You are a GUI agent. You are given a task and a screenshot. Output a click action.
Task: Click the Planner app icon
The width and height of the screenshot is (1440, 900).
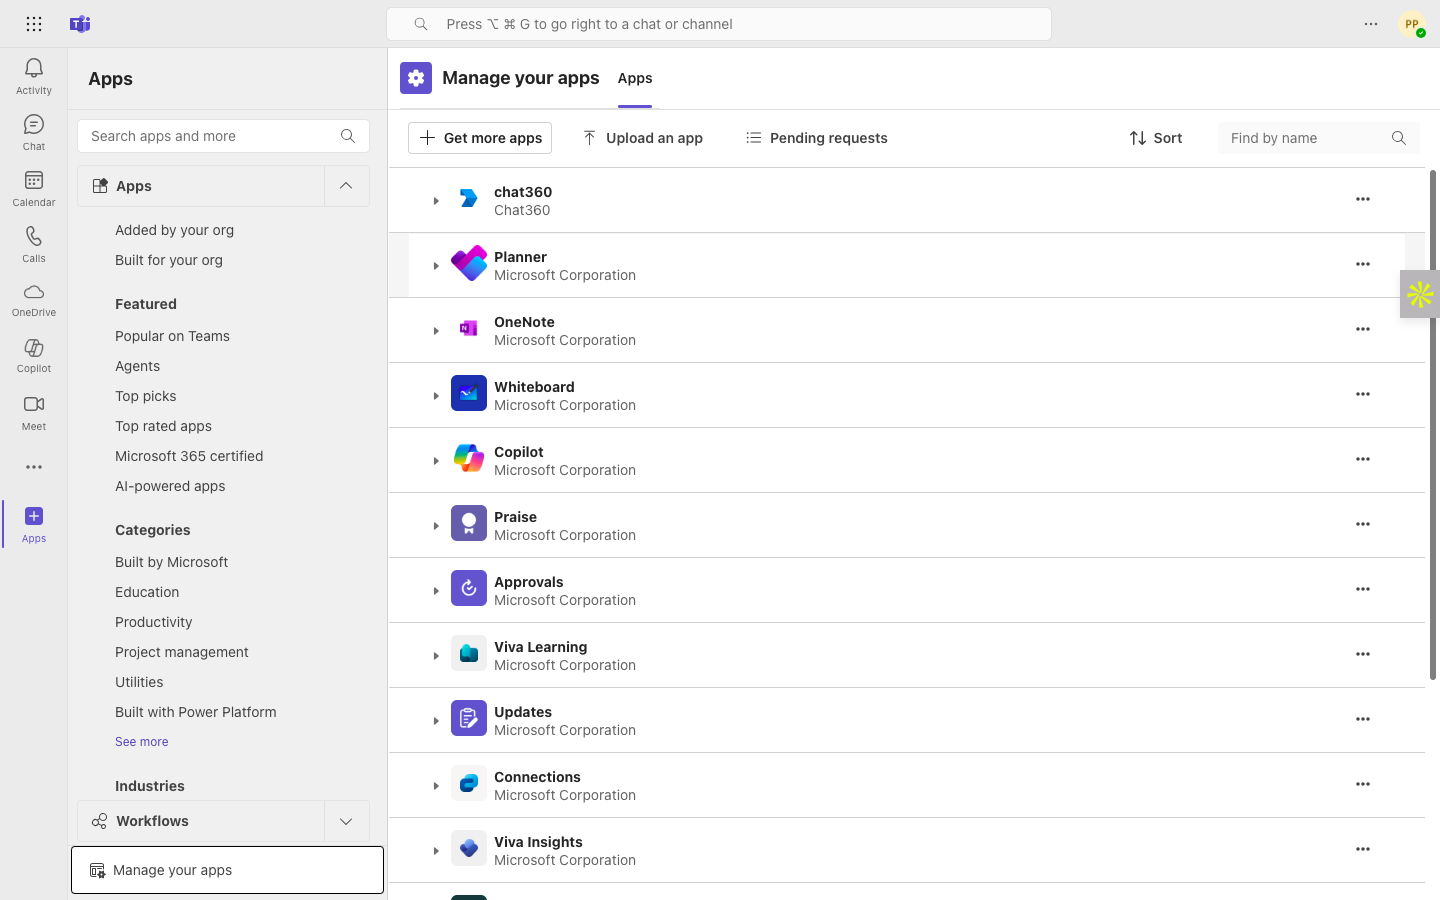click(x=469, y=264)
